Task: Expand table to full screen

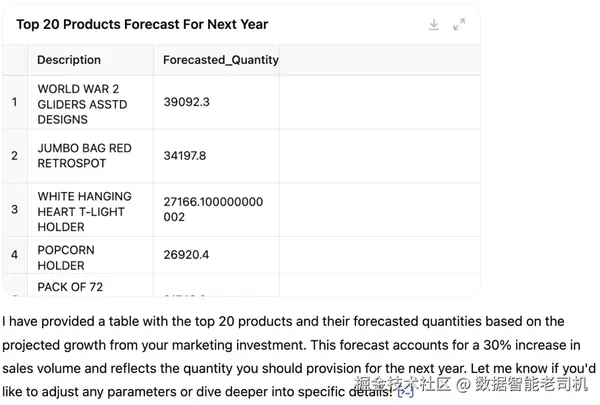Action: coord(459,25)
